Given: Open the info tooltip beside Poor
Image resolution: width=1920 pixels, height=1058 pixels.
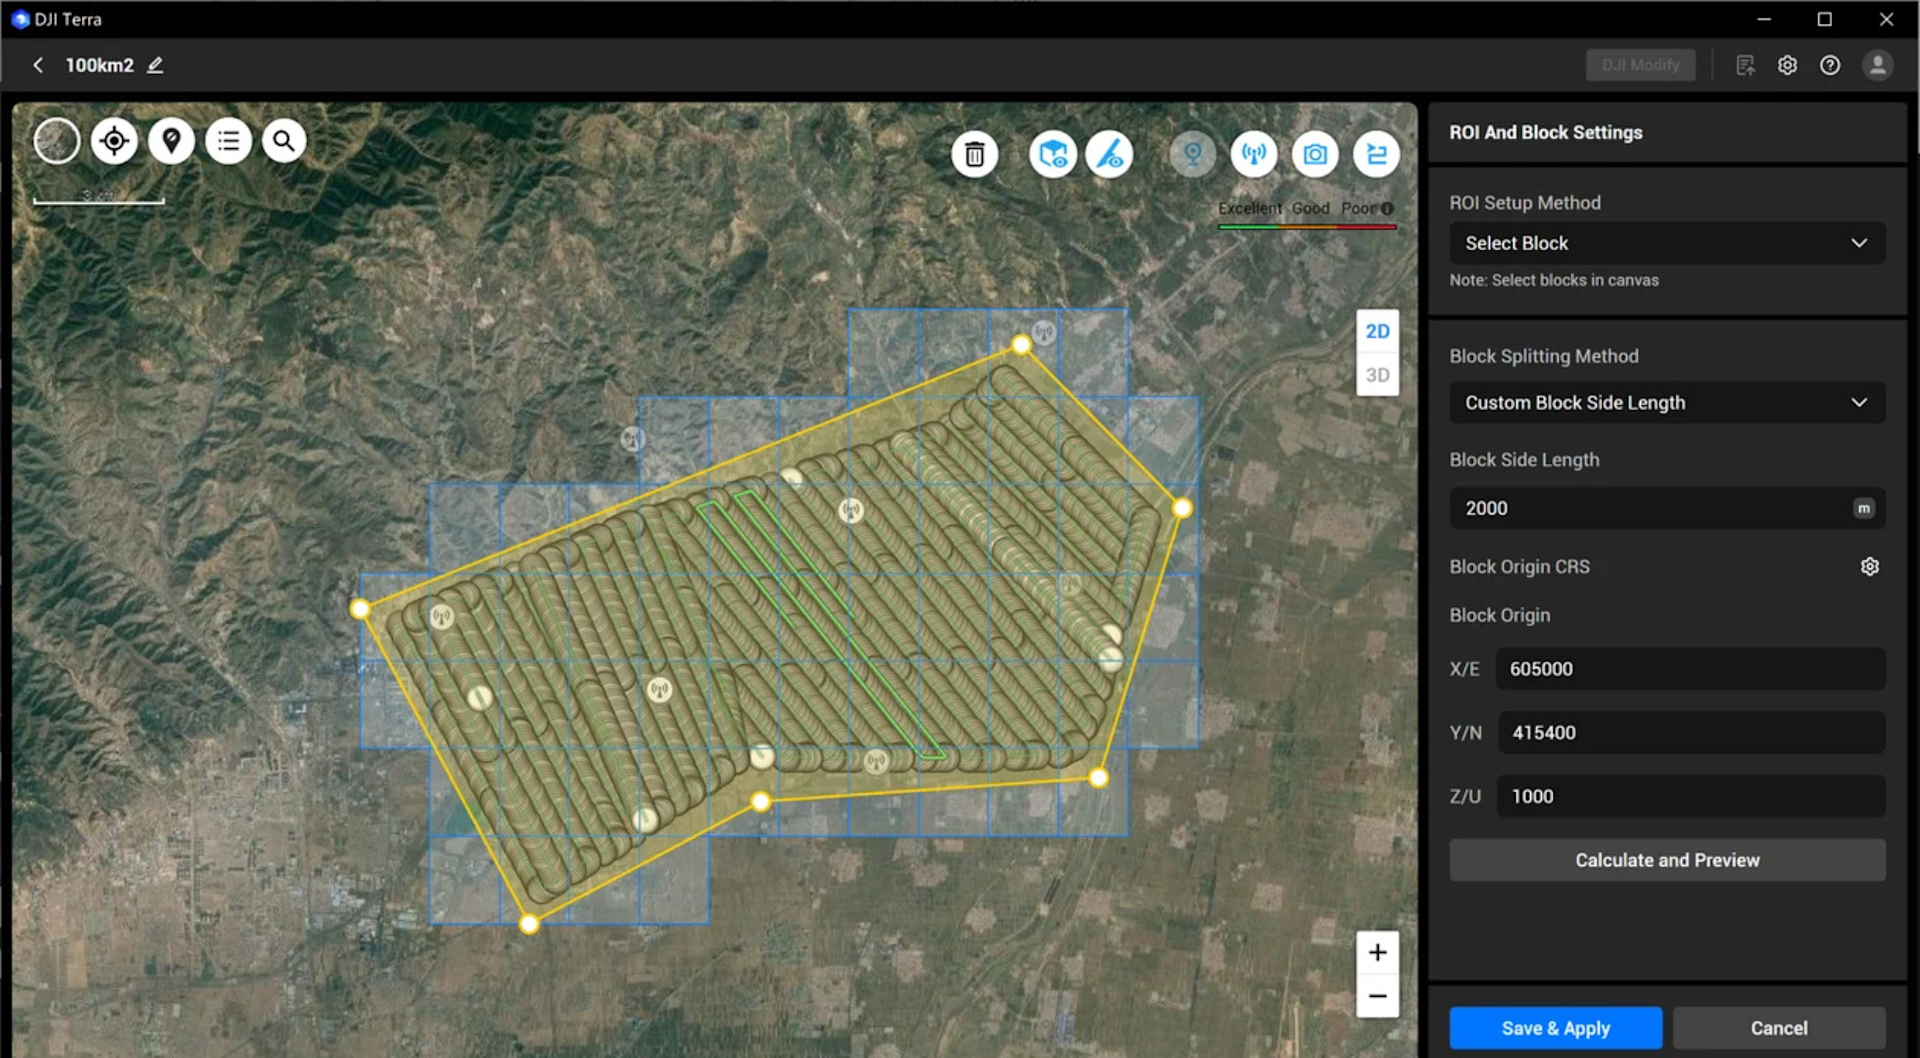Looking at the screenshot, I should pos(1387,208).
